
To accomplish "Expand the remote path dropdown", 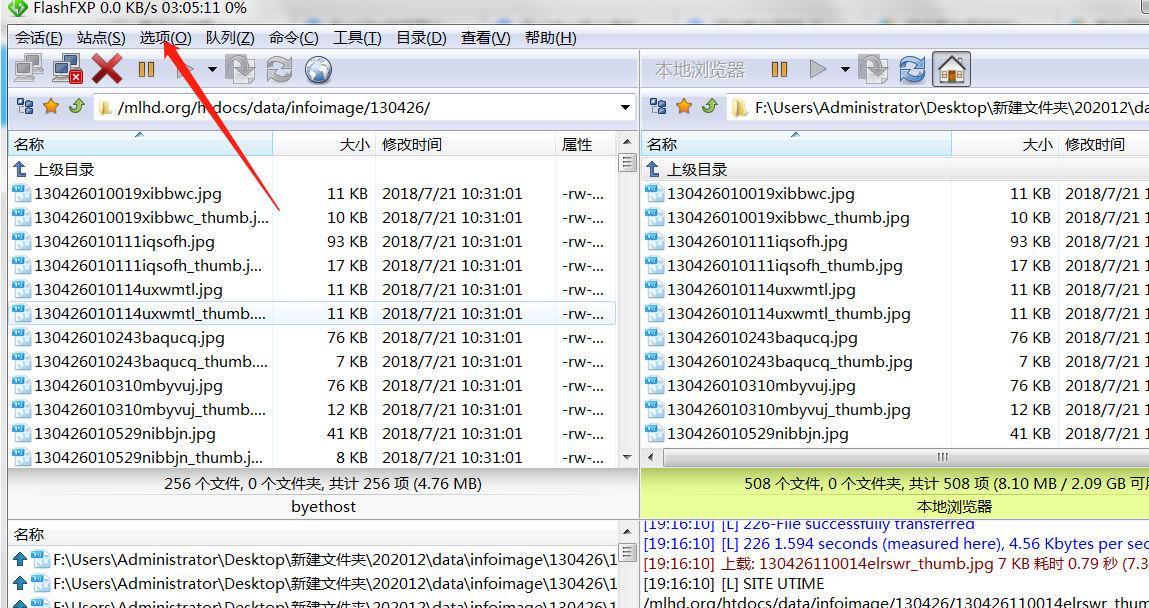I will pos(625,107).
